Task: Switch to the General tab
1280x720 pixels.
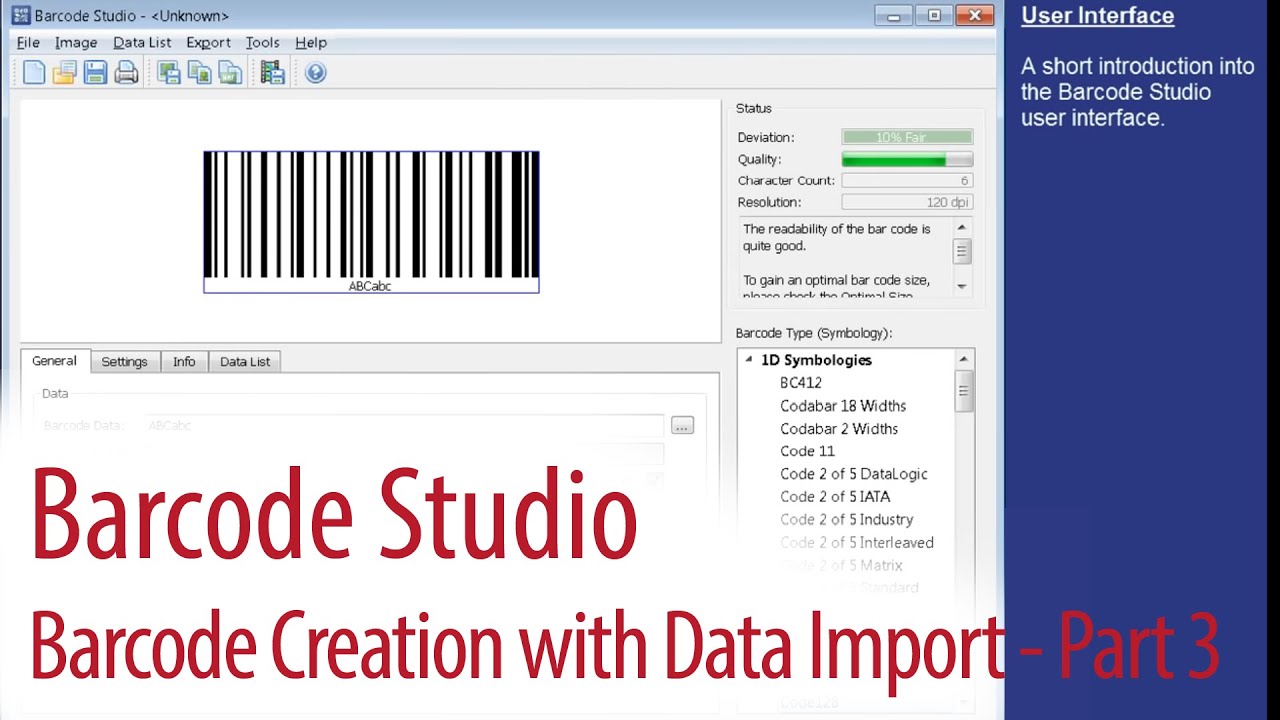Action: point(54,361)
